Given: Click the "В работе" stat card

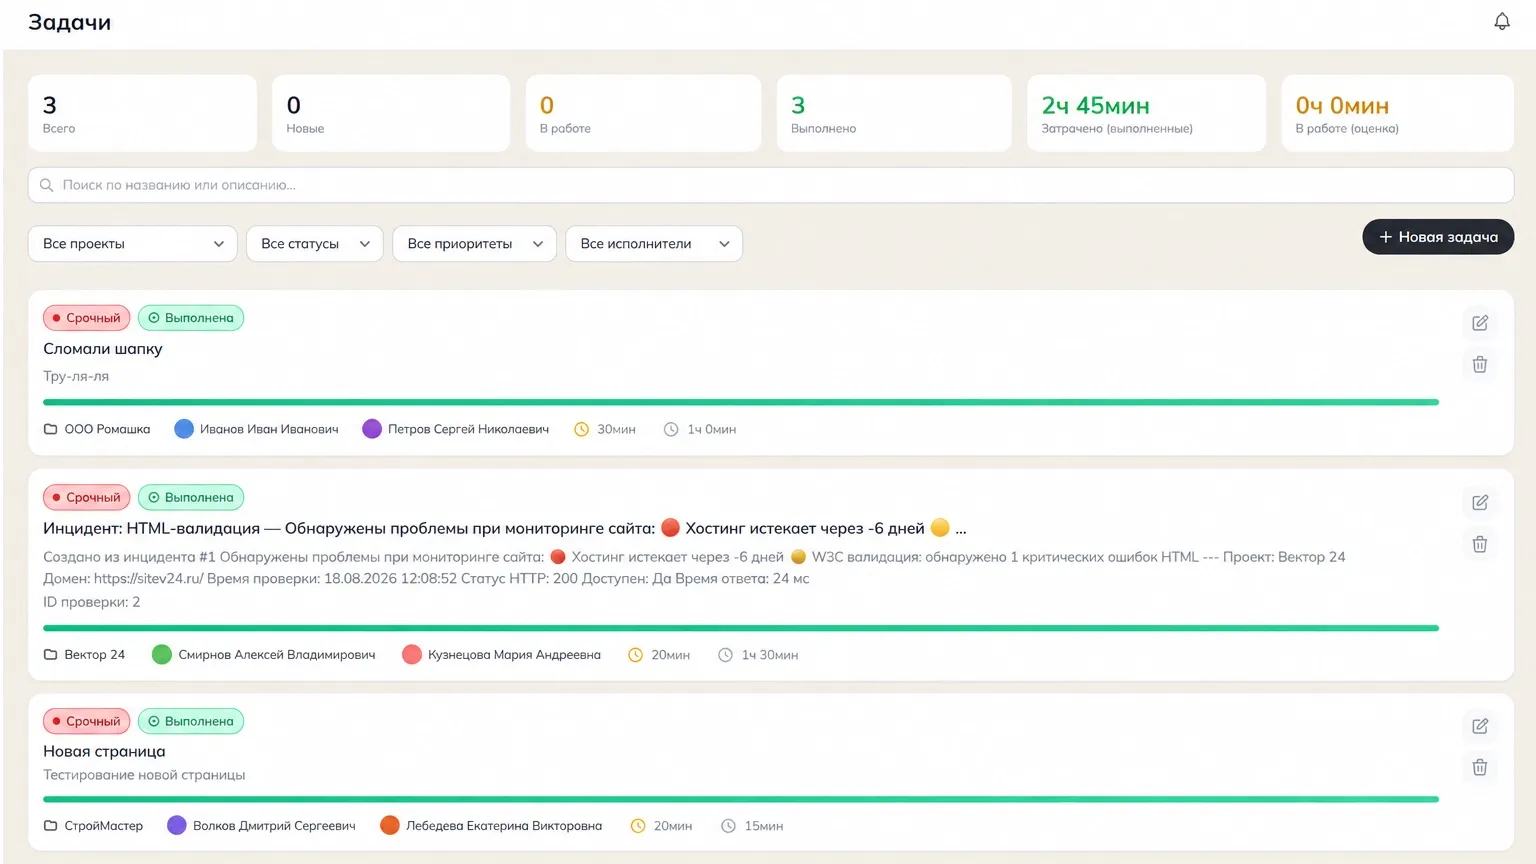Looking at the screenshot, I should [643, 113].
